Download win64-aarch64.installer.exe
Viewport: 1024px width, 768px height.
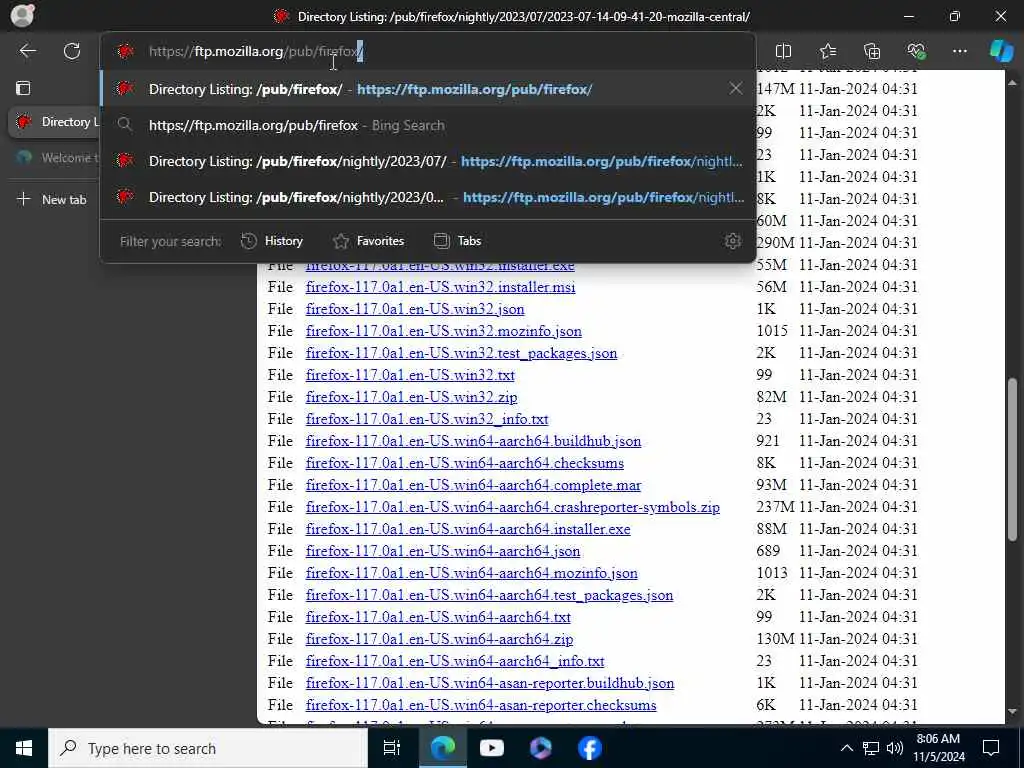point(468,529)
